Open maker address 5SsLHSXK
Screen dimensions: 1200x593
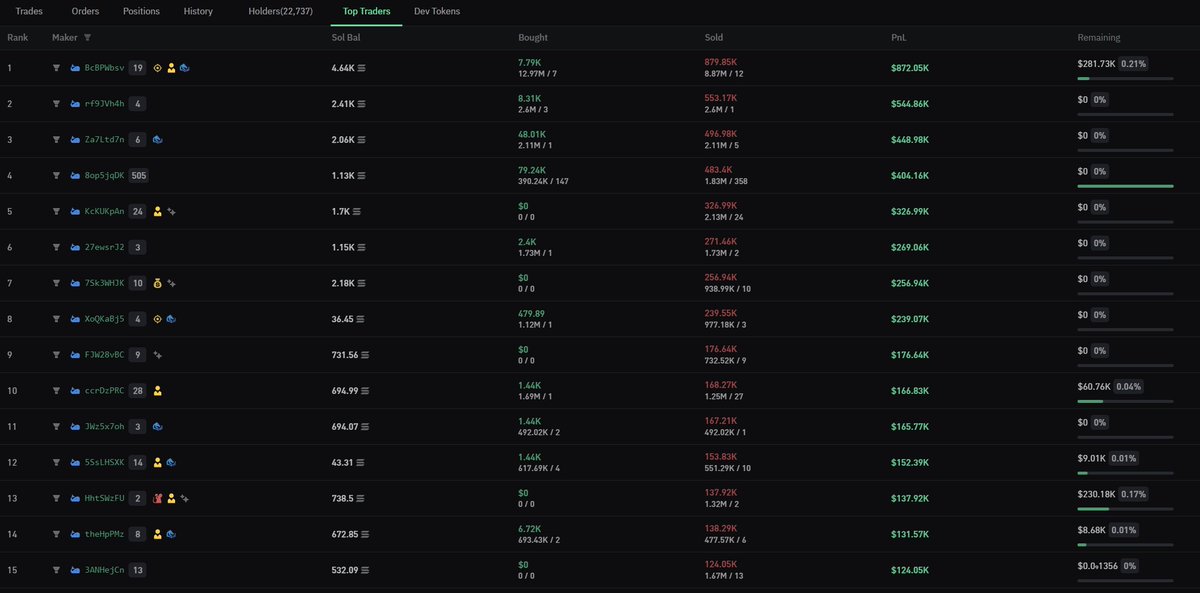click(105, 463)
